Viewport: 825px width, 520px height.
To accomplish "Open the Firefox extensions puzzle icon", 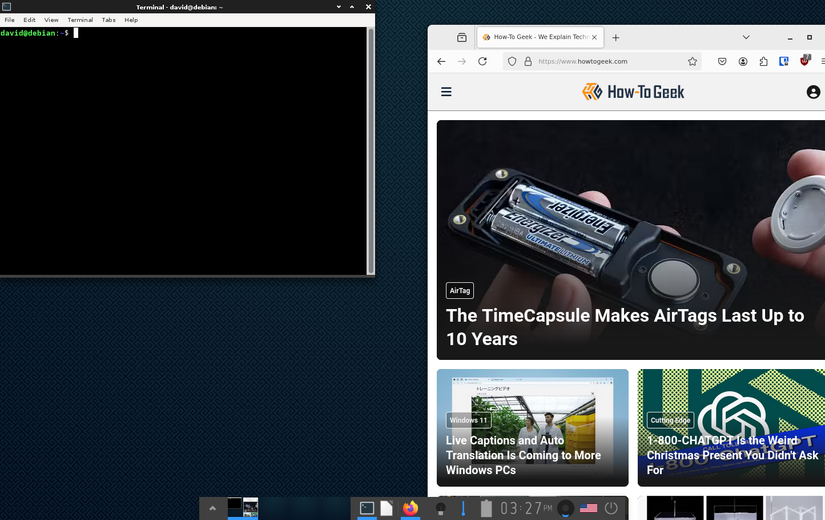I will coord(764,61).
